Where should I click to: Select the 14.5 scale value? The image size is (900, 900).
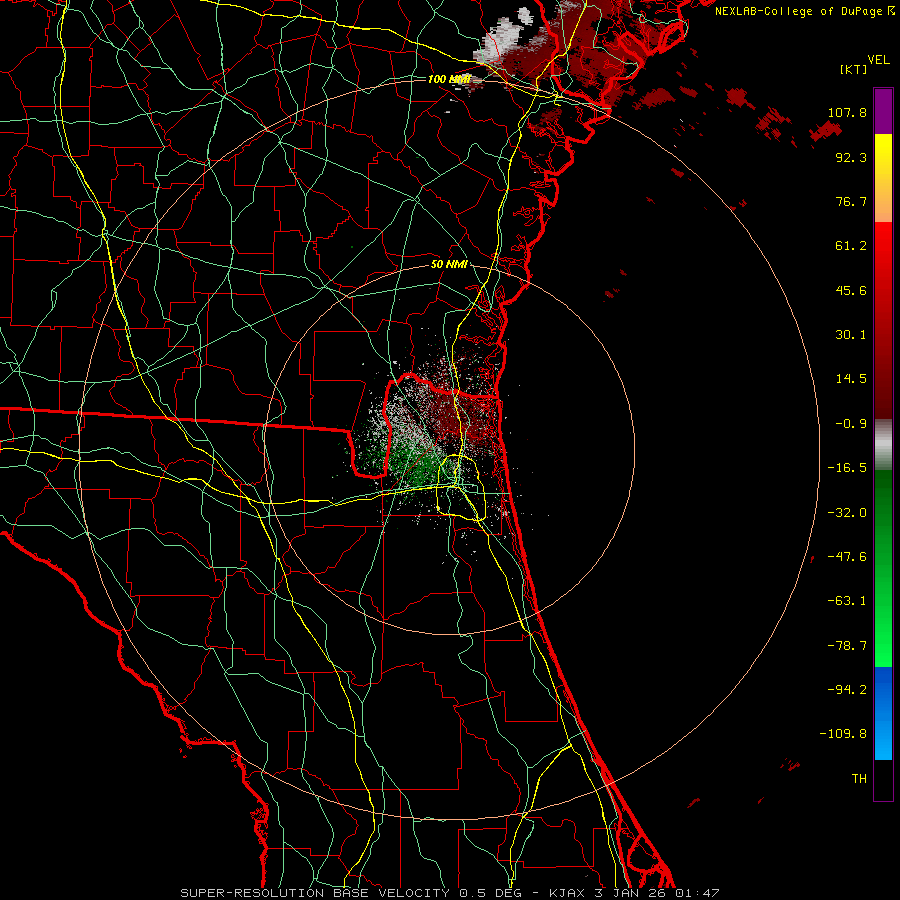(851, 379)
